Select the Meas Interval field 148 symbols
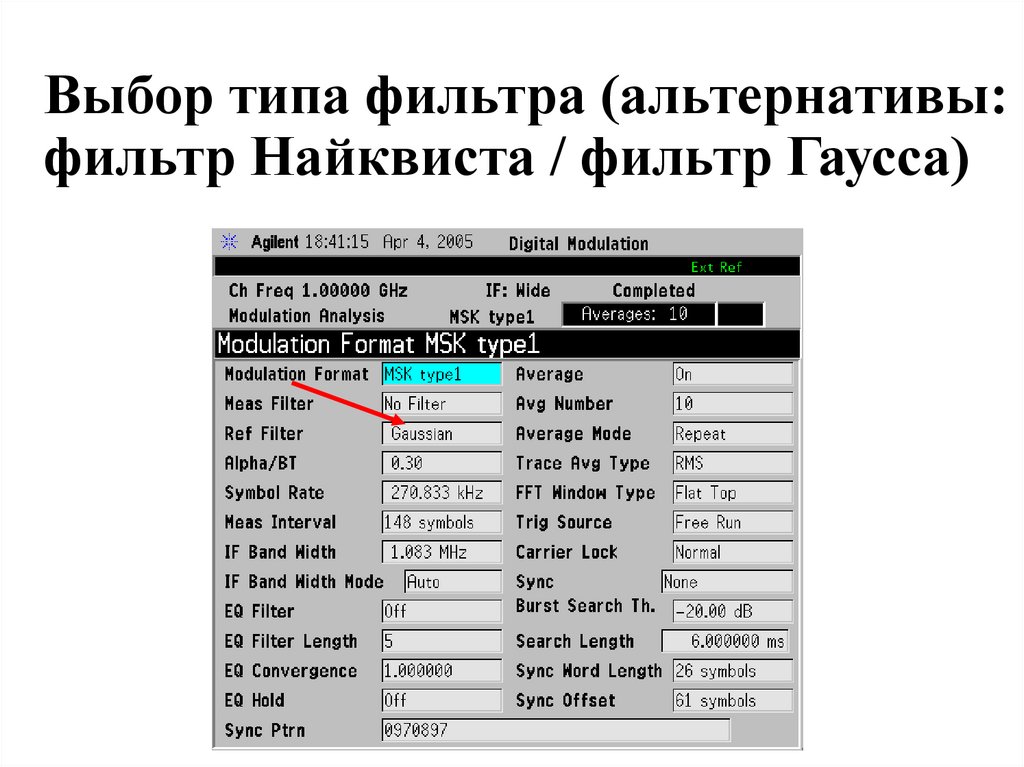 coord(441,522)
